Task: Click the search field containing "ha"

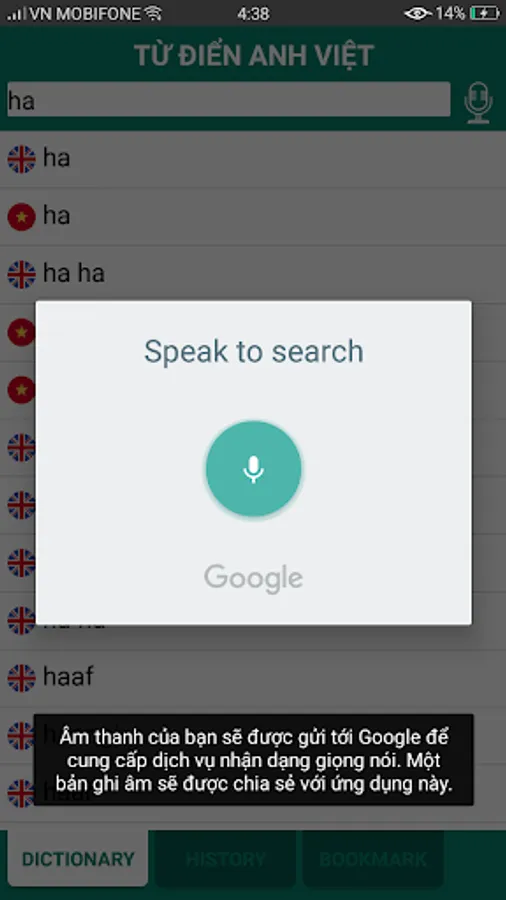Action: tap(228, 100)
